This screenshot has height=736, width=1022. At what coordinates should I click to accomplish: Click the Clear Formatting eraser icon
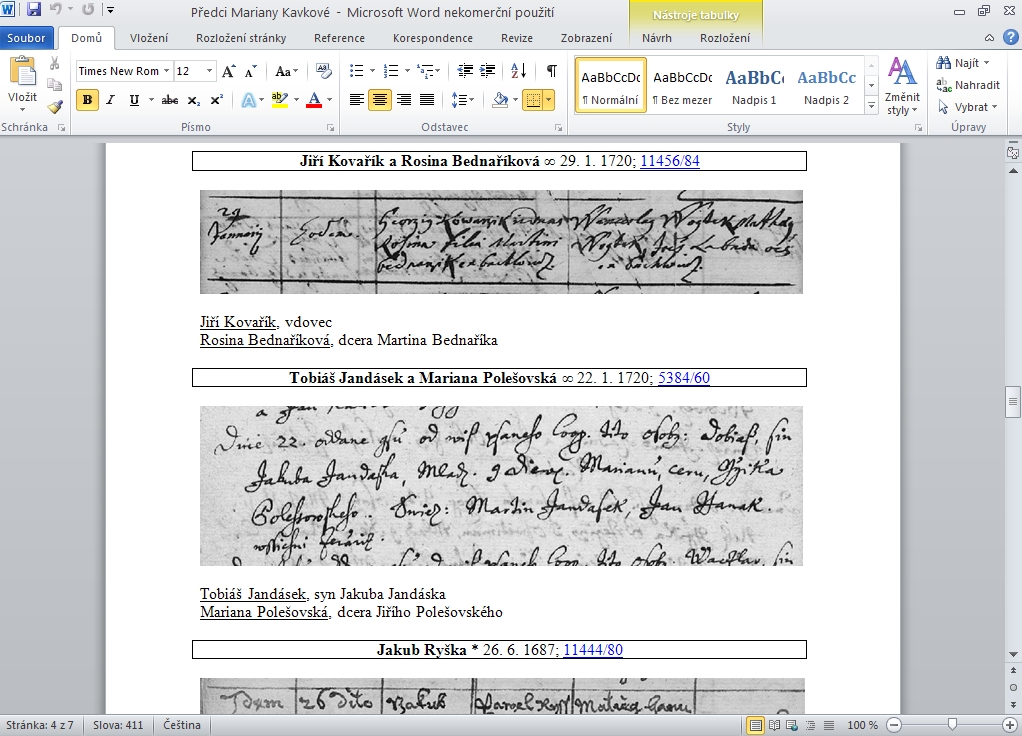point(323,71)
